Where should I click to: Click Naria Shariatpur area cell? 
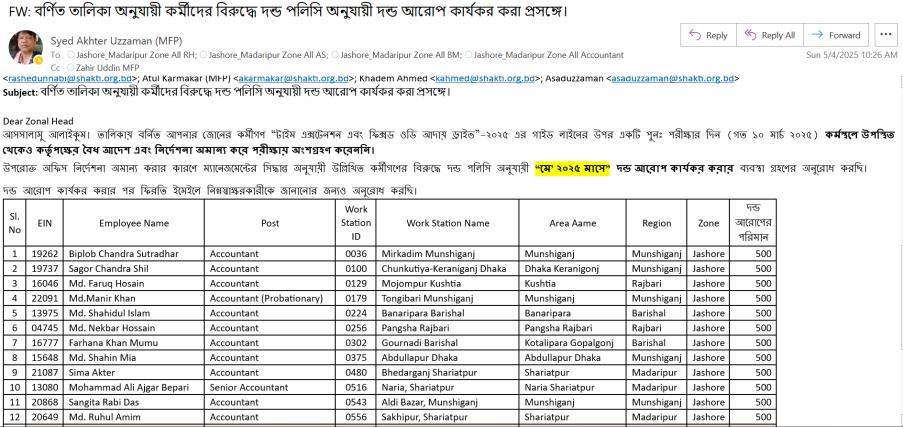[x=572, y=387]
